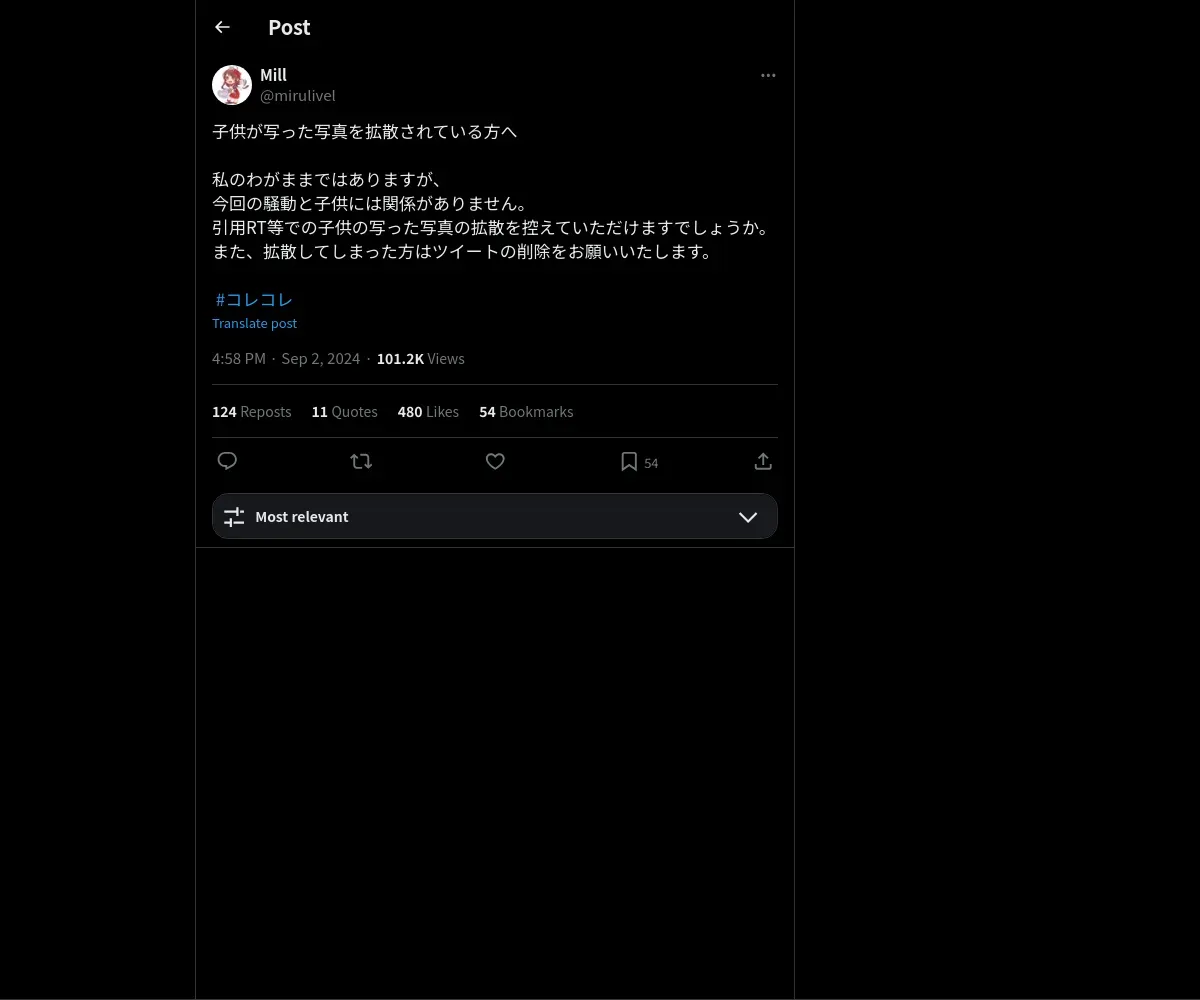Open the three-dot more options menu
The image size is (1200, 1000).
click(x=768, y=75)
